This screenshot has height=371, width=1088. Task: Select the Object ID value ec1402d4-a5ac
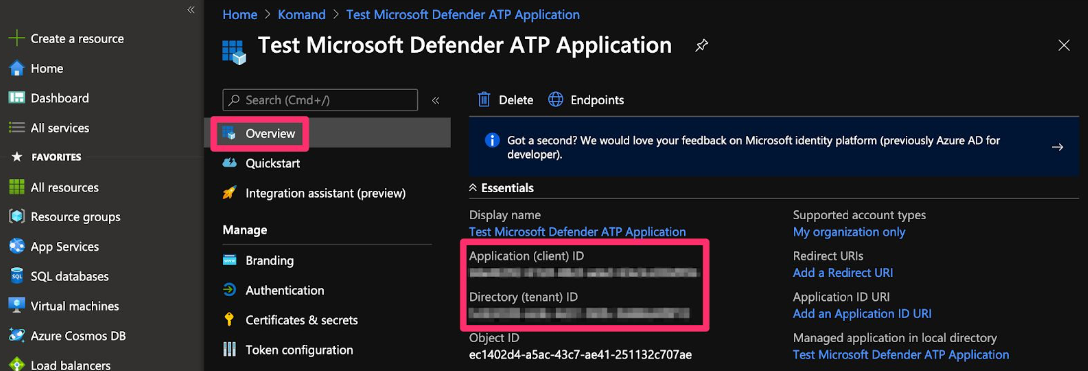tap(581, 354)
